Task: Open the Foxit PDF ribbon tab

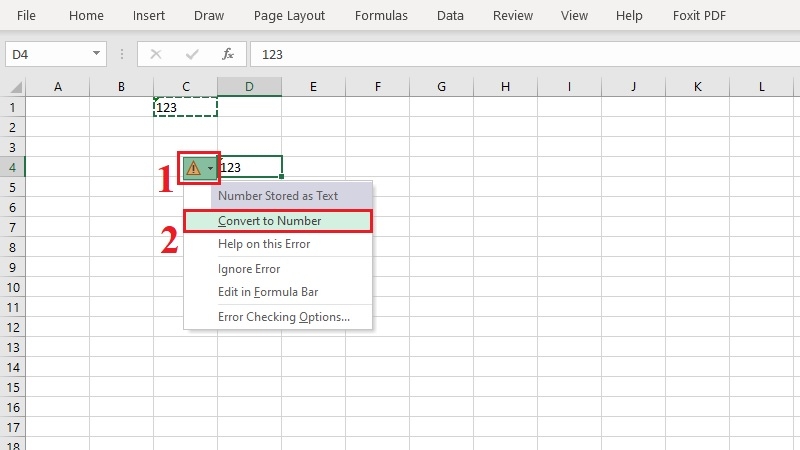Action: pyautogui.click(x=699, y=15)
